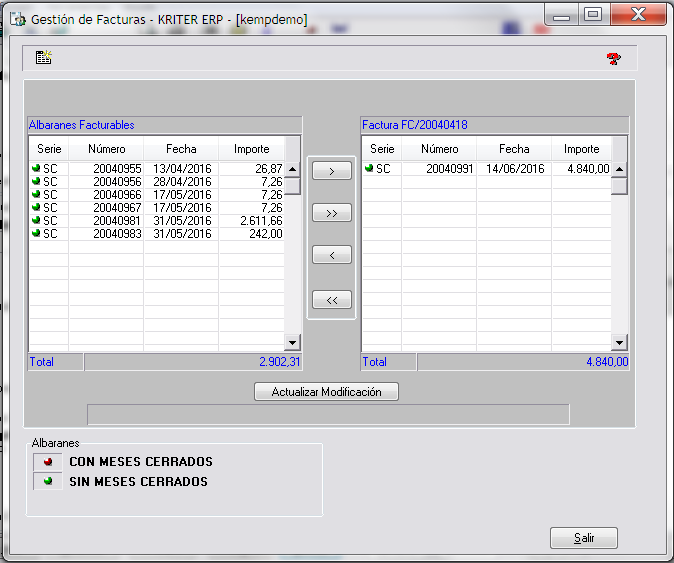The height and width of the screenshot is (563, 674).
Task: Click Importe header in Factura FC/20040418 list
Action: coord(581,149)
